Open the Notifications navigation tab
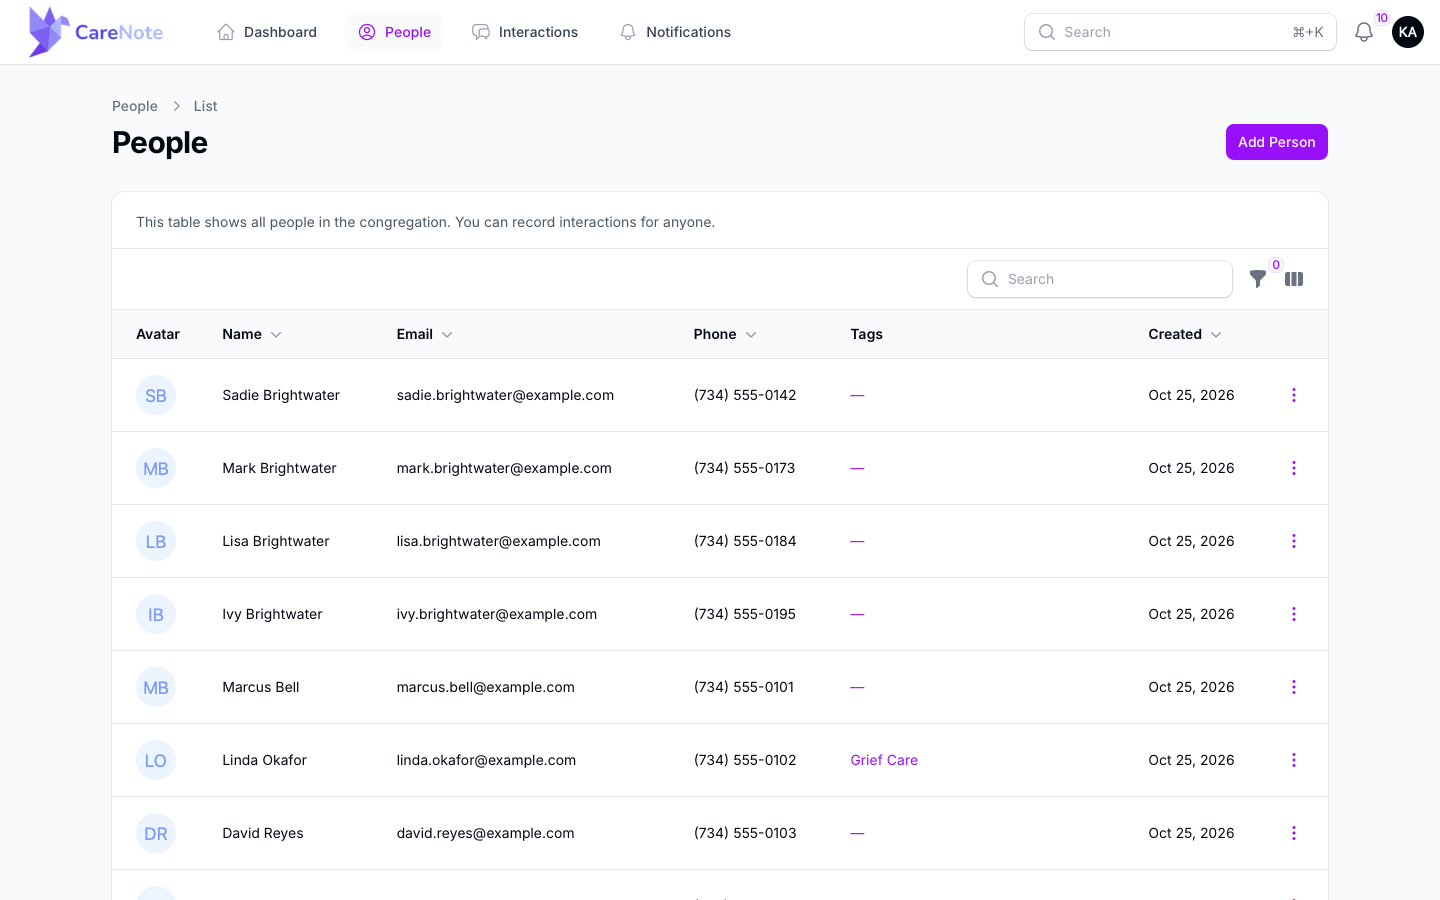Screen dimensions: 1440x900 675,32
